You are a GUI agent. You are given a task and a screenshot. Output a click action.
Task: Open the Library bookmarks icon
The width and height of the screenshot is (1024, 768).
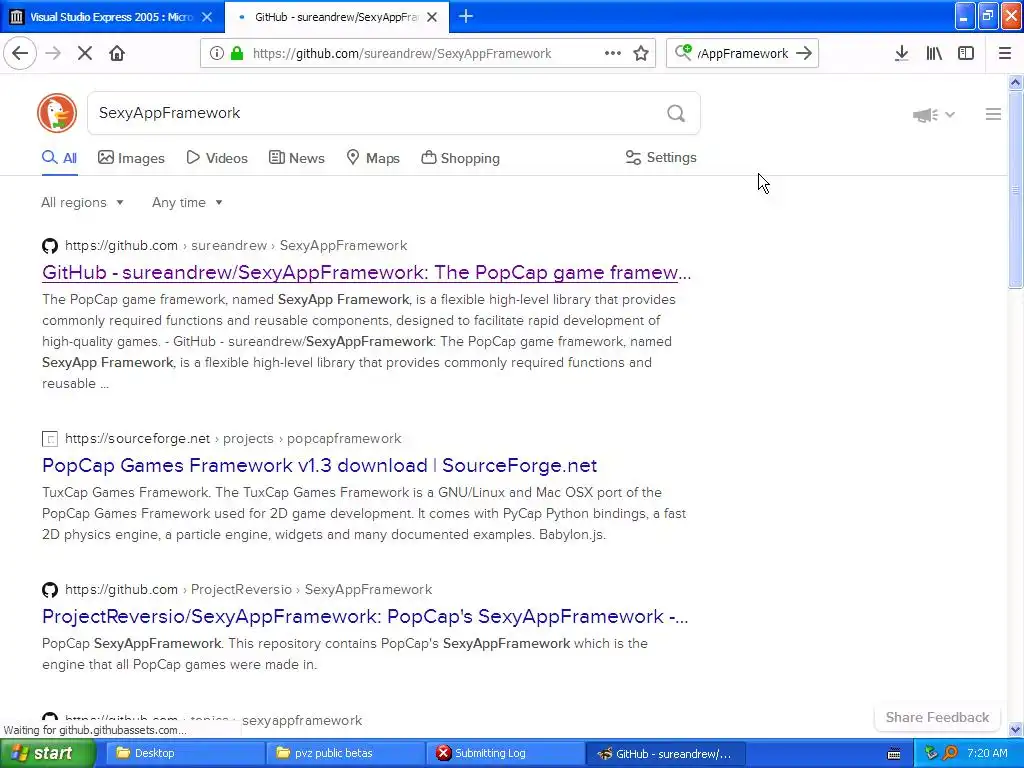934,54
